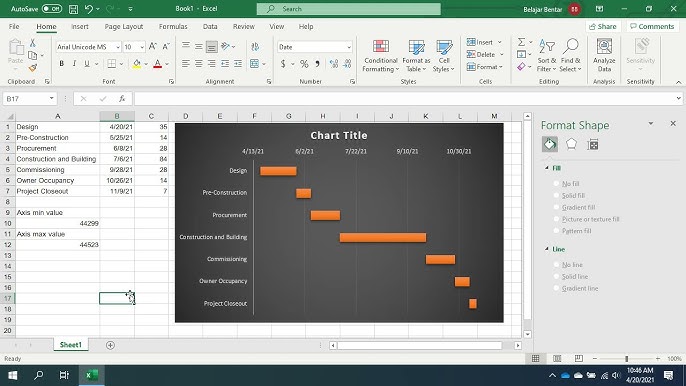
Task: Open Windows Start menu
Action: click(x=12, y=375)
